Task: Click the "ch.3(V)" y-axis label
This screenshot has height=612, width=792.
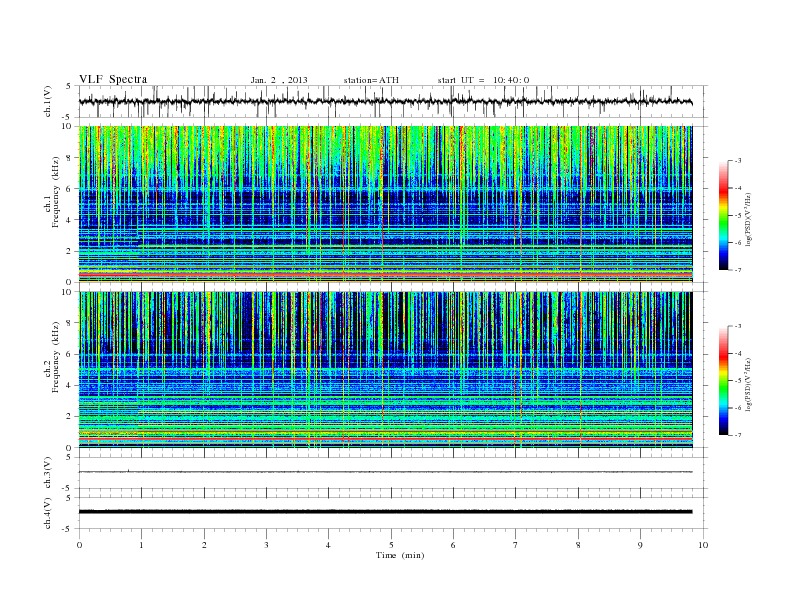Action: pyautogui.click(x=48, y=473)
